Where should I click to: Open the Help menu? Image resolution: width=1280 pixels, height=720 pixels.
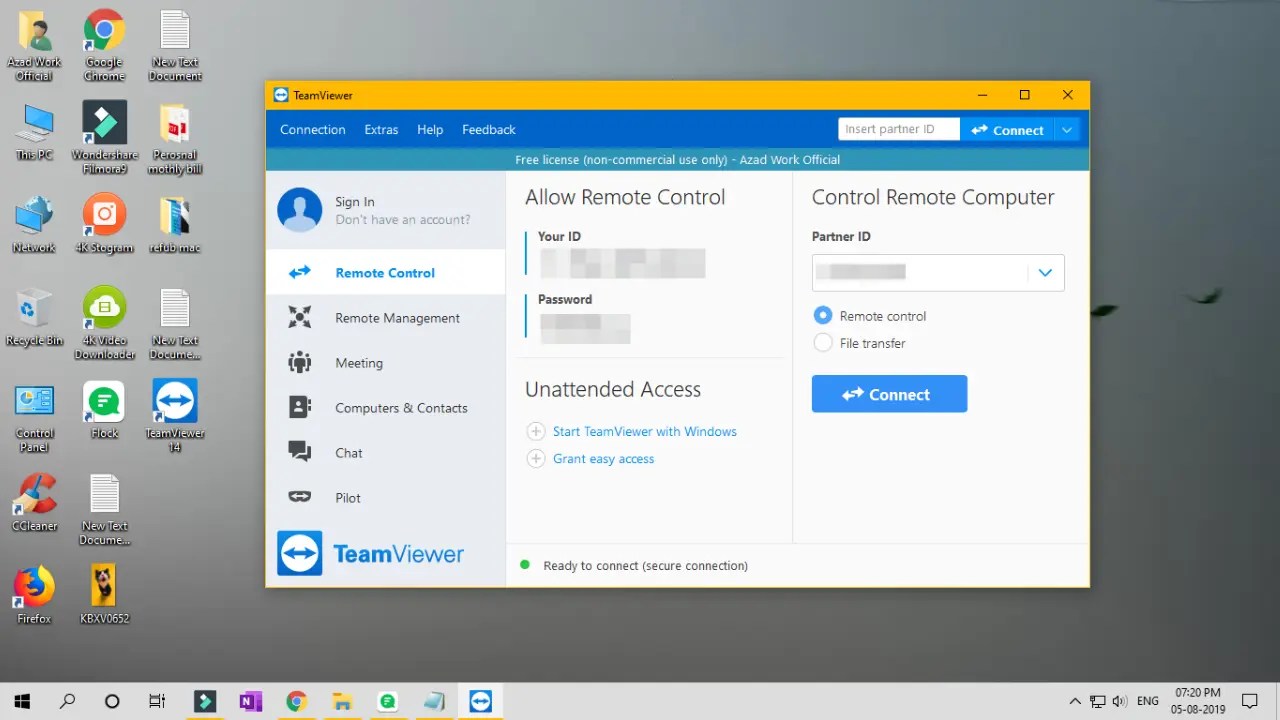pyautogui.click(x=430, y=129)
